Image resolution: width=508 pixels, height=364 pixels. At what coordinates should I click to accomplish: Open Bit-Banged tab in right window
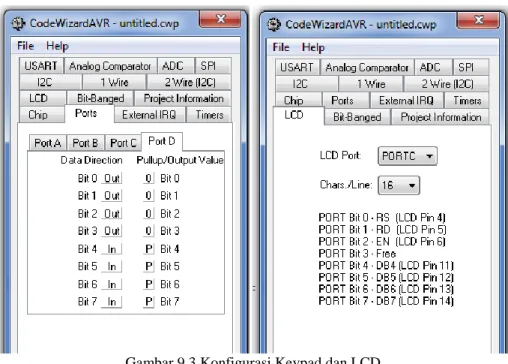(x=357, y=117)
